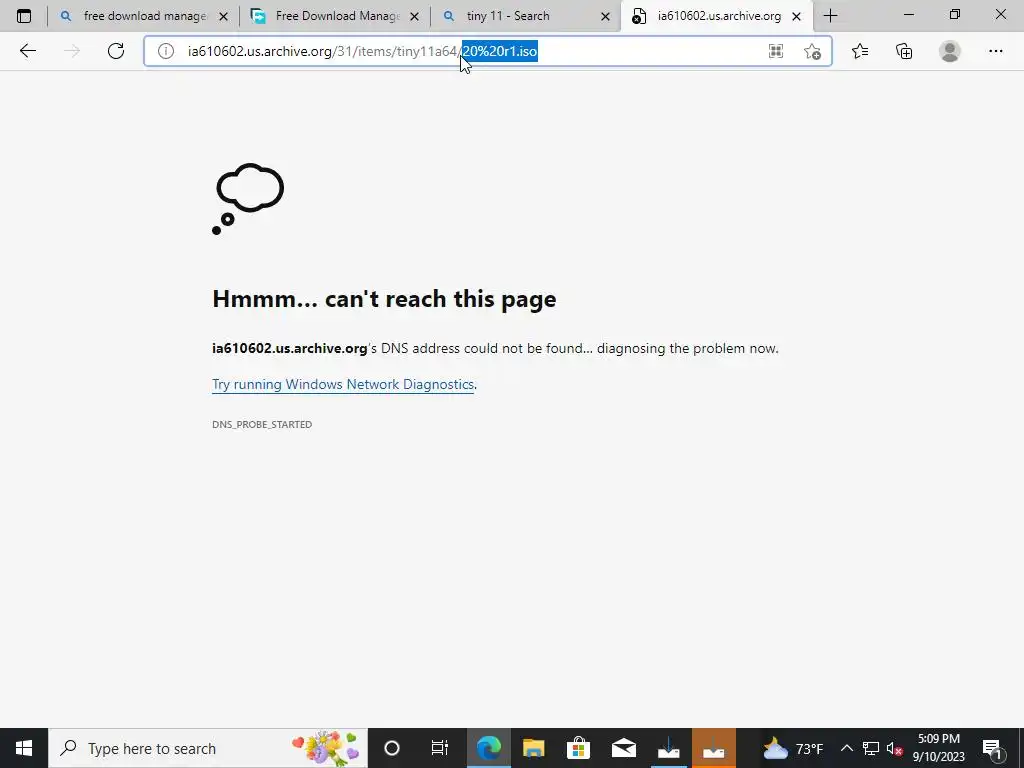The height and width of the screenshot is (768, 1024).
Task: Select the ia610602.us.archive.org tab
Action: (x=717, y=16)
